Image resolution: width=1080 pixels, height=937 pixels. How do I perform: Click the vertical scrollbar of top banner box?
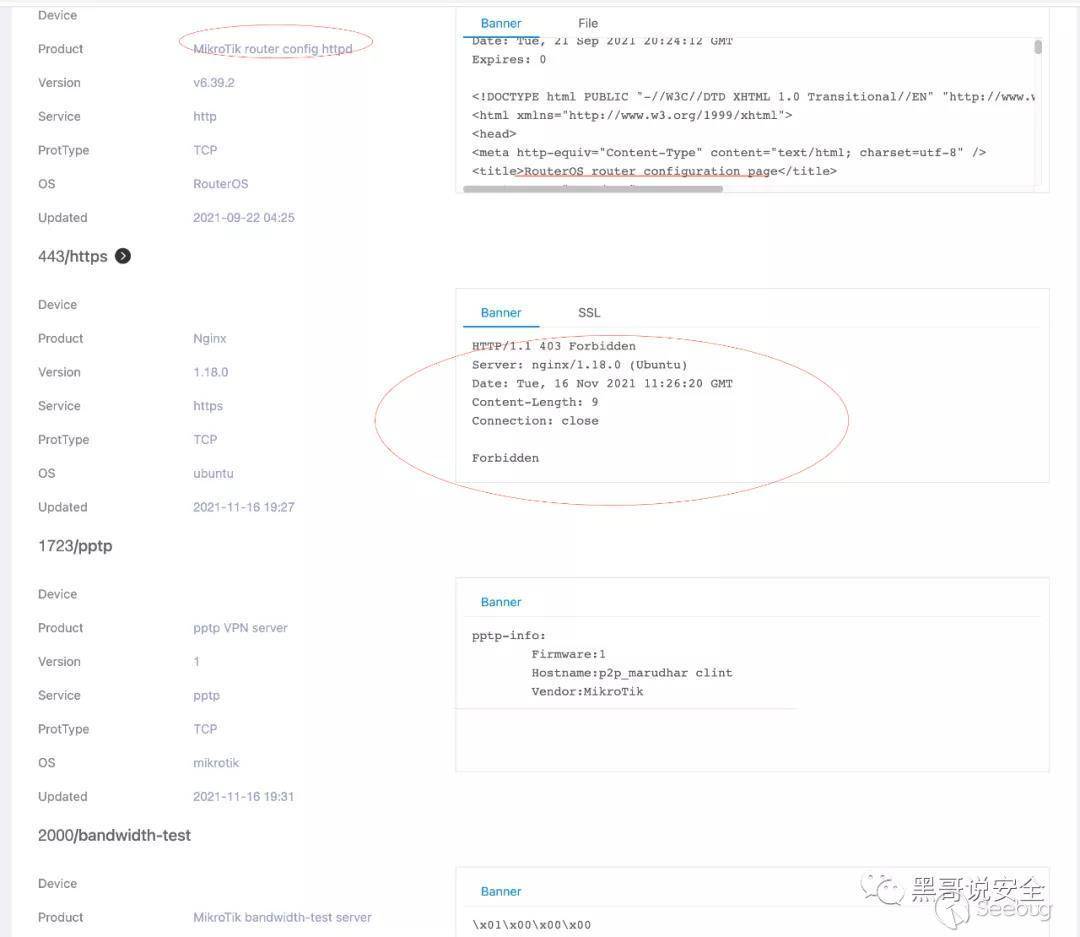(1038, 47)
